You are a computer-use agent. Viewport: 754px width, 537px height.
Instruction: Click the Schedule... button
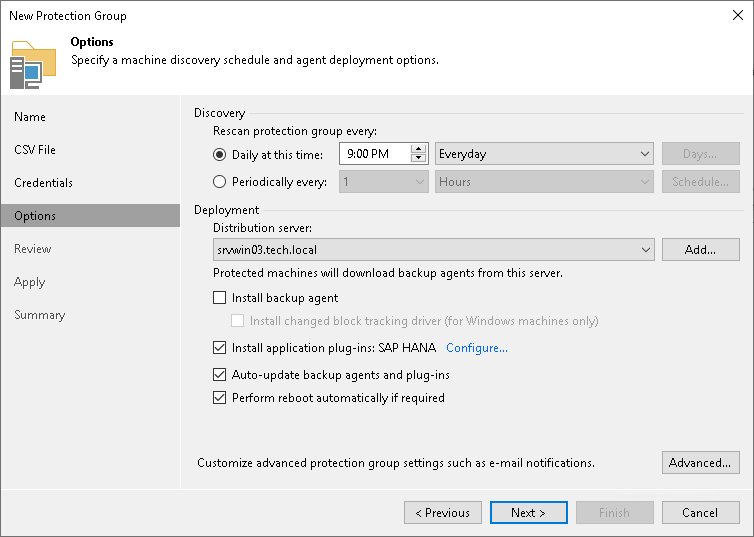coord(701,182)
